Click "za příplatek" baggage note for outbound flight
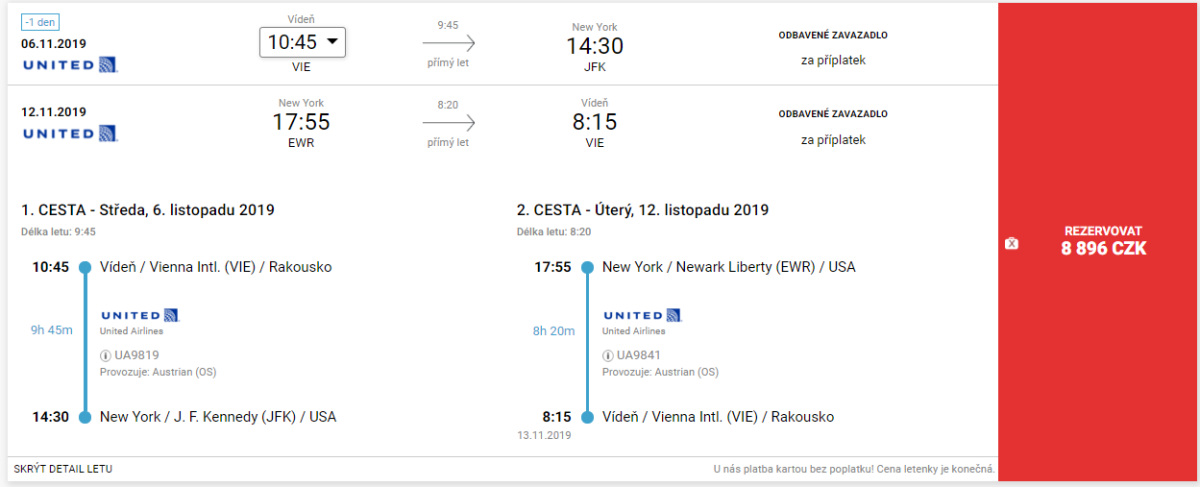The width and height of the screenshot is (1200, 487). coord(833,60)
